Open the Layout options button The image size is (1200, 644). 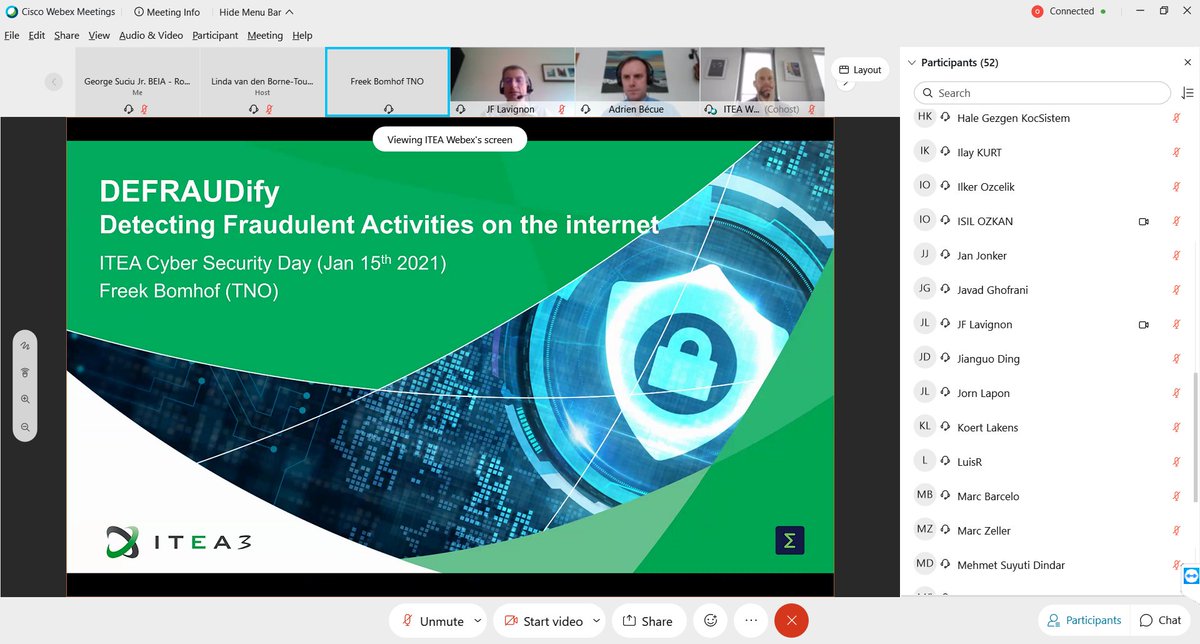coord(860,70)
